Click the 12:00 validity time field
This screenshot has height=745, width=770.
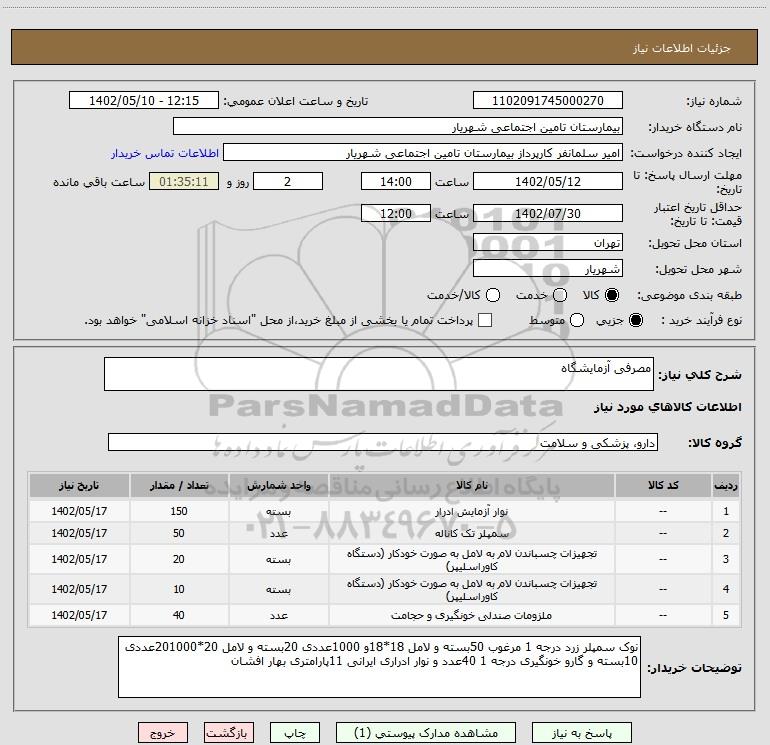click(x=396, y=213)
